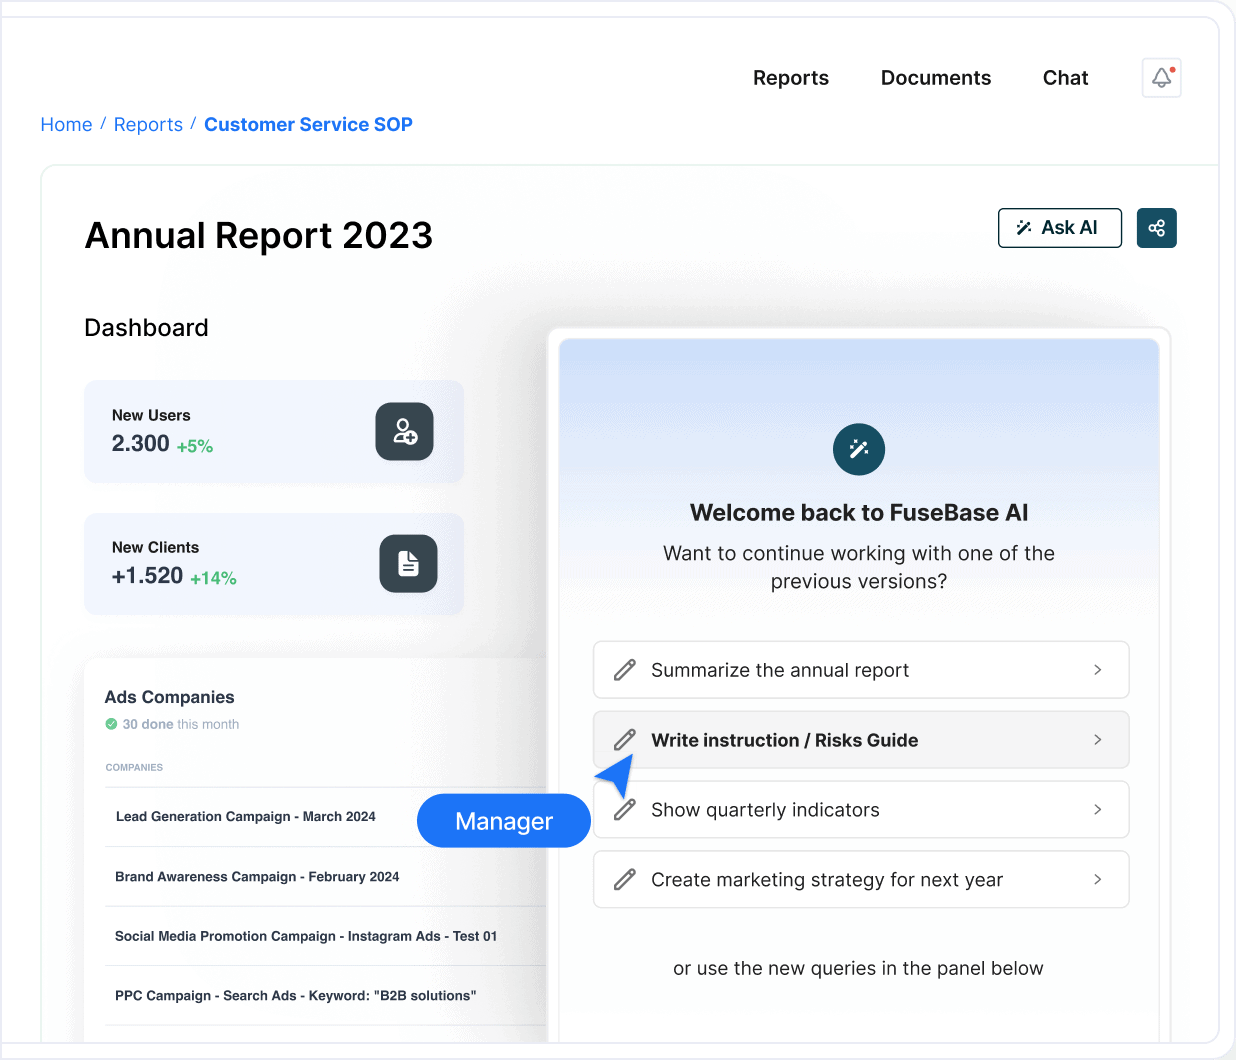
Task: Click 30 done this month status text
Action: coord(181,724)
